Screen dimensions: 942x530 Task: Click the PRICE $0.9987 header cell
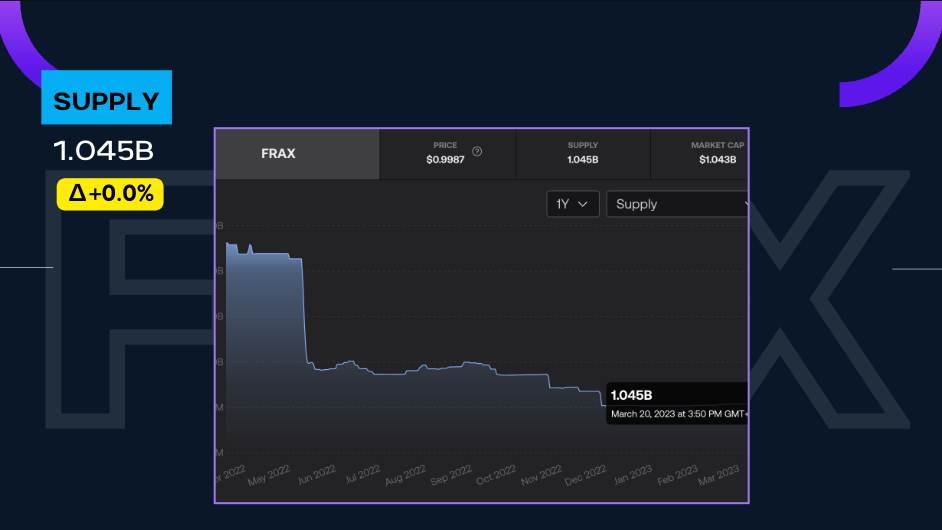coord(446,153)
